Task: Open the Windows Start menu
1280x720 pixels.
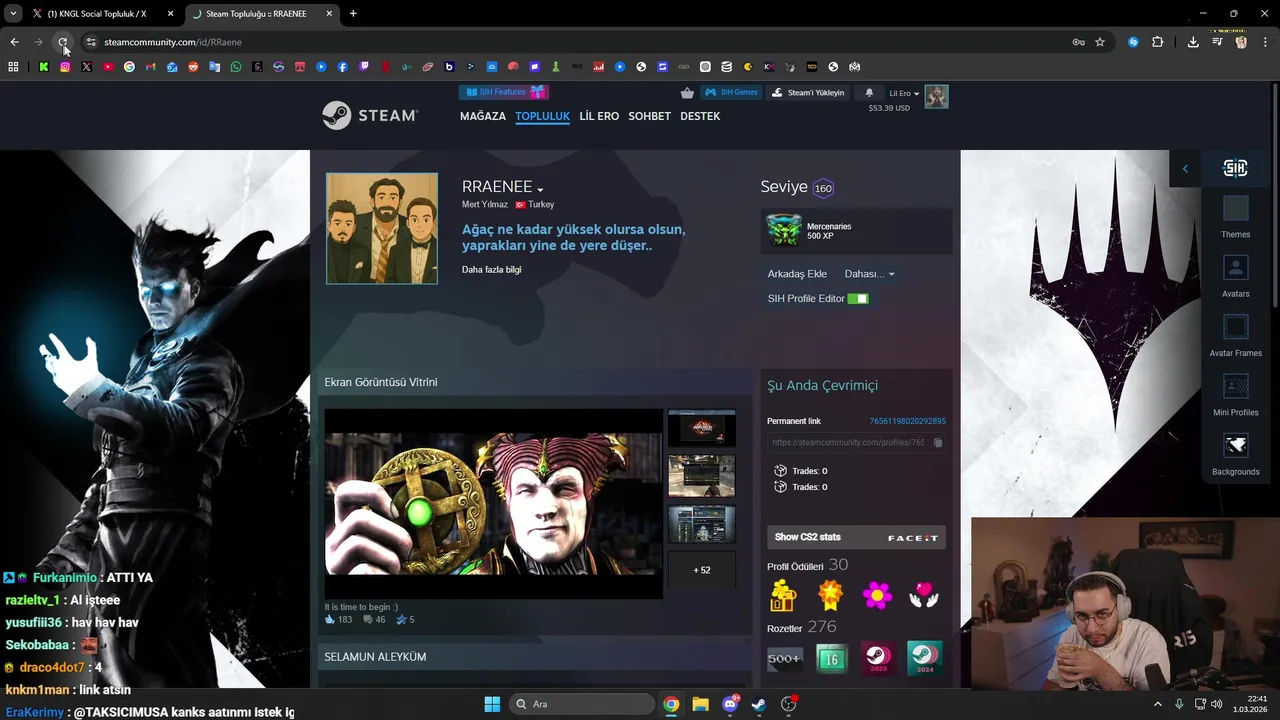Action: [492, 704]
